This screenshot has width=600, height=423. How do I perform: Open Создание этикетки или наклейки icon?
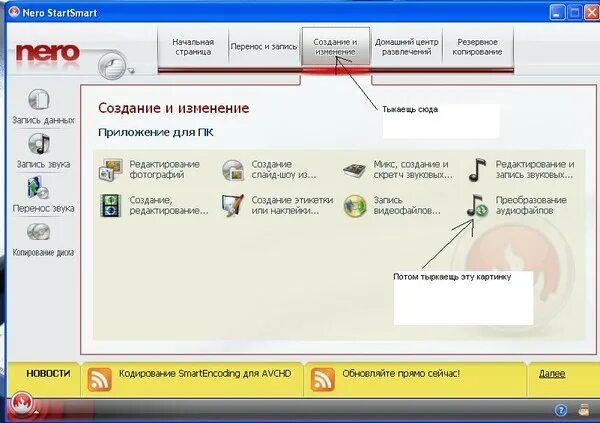232,206
